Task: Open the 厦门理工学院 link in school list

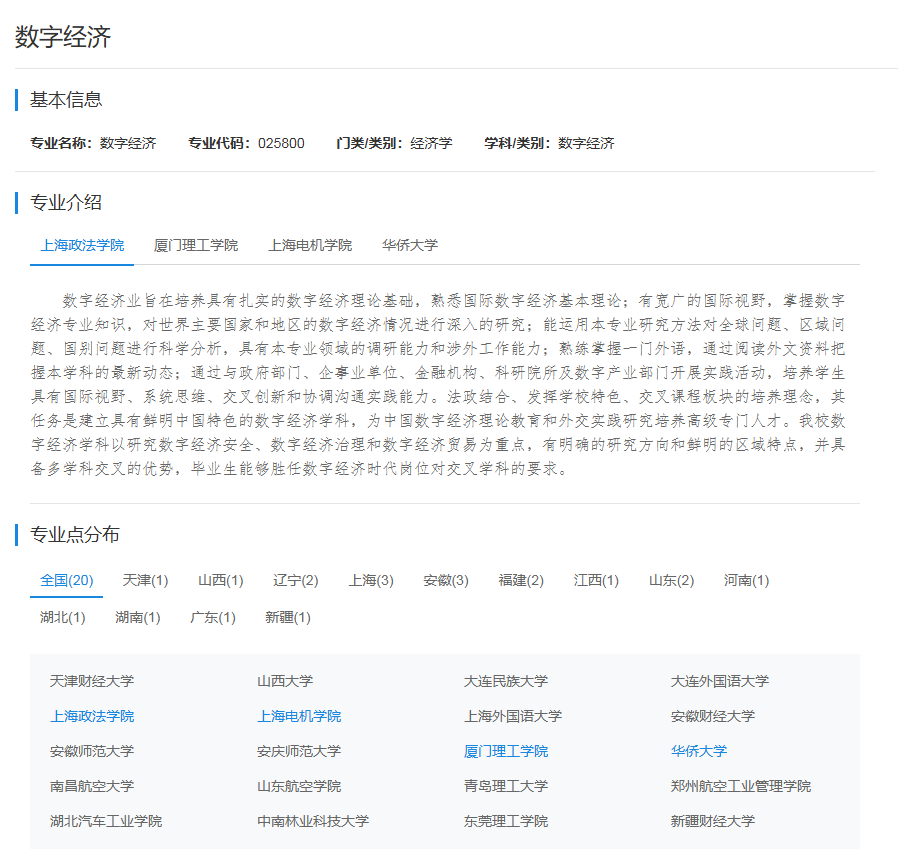Action: [x=506, y=751]
